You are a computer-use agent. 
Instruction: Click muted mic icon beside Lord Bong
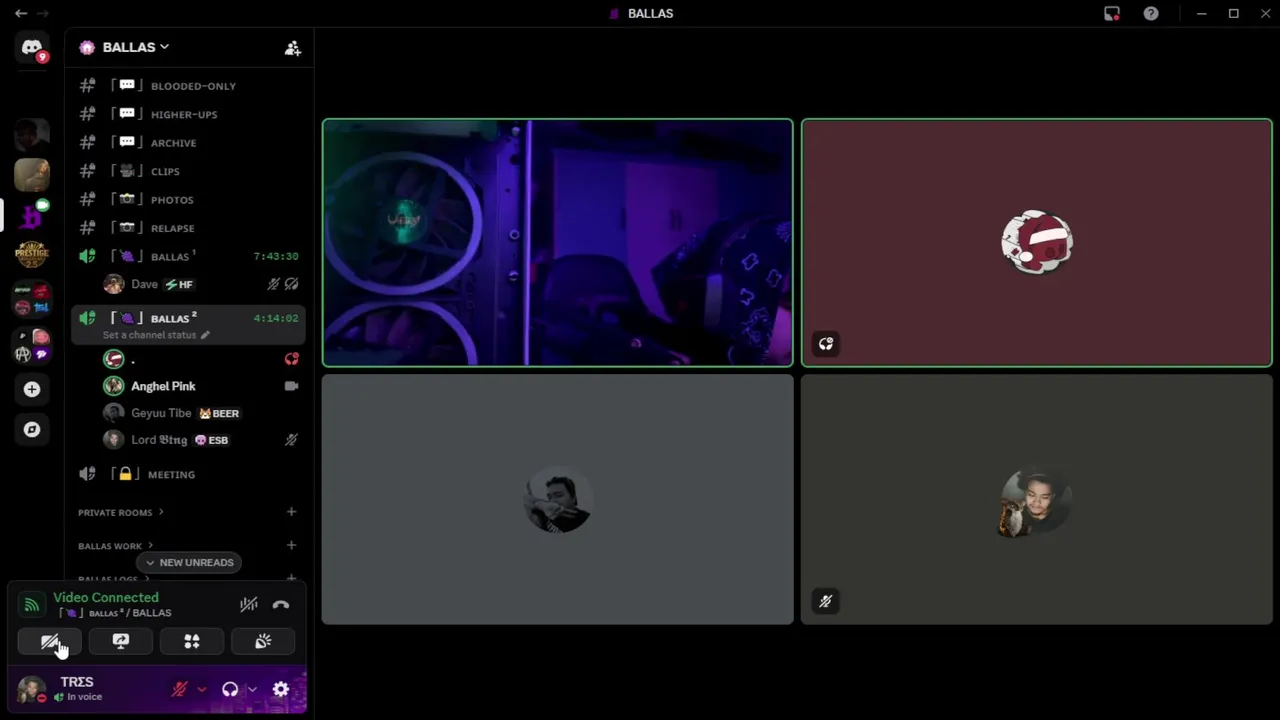(x=291, y=440)
